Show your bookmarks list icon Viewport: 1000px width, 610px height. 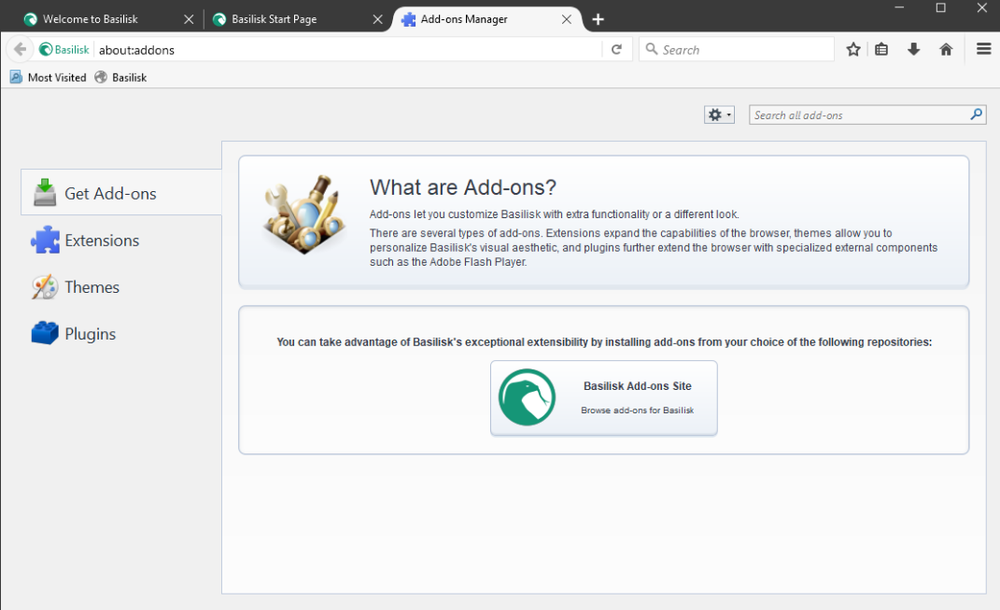(x=881, y=49)
